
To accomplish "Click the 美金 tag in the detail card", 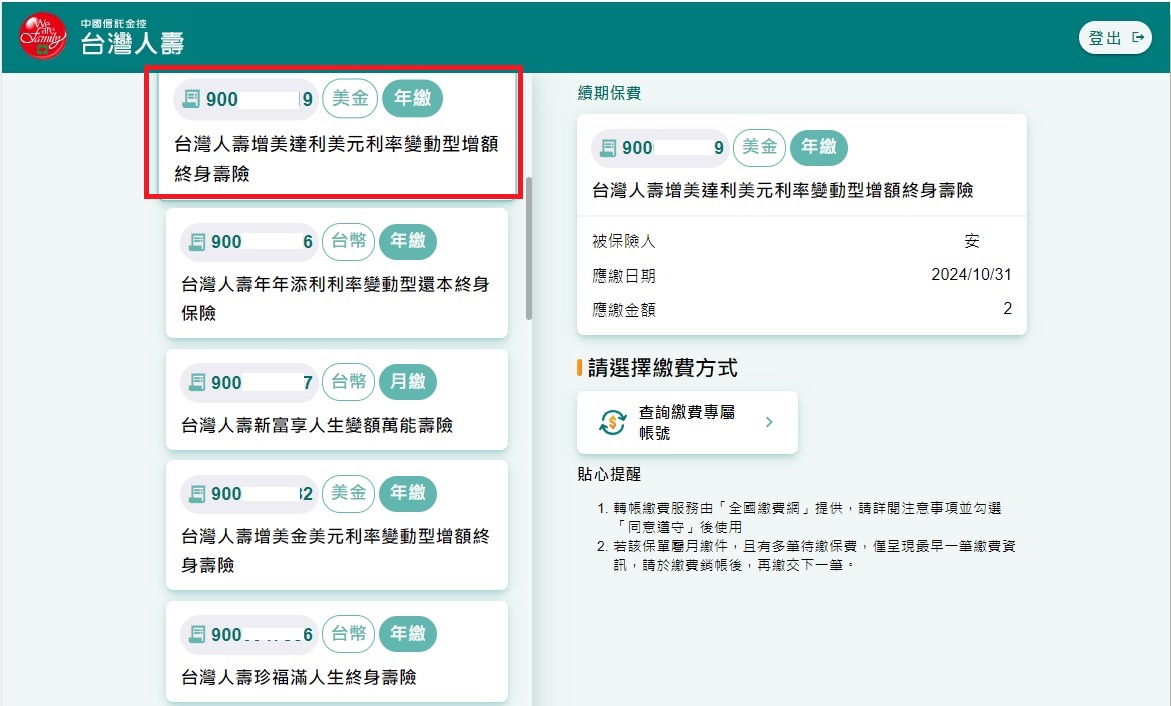I will [x=760, y=147].
